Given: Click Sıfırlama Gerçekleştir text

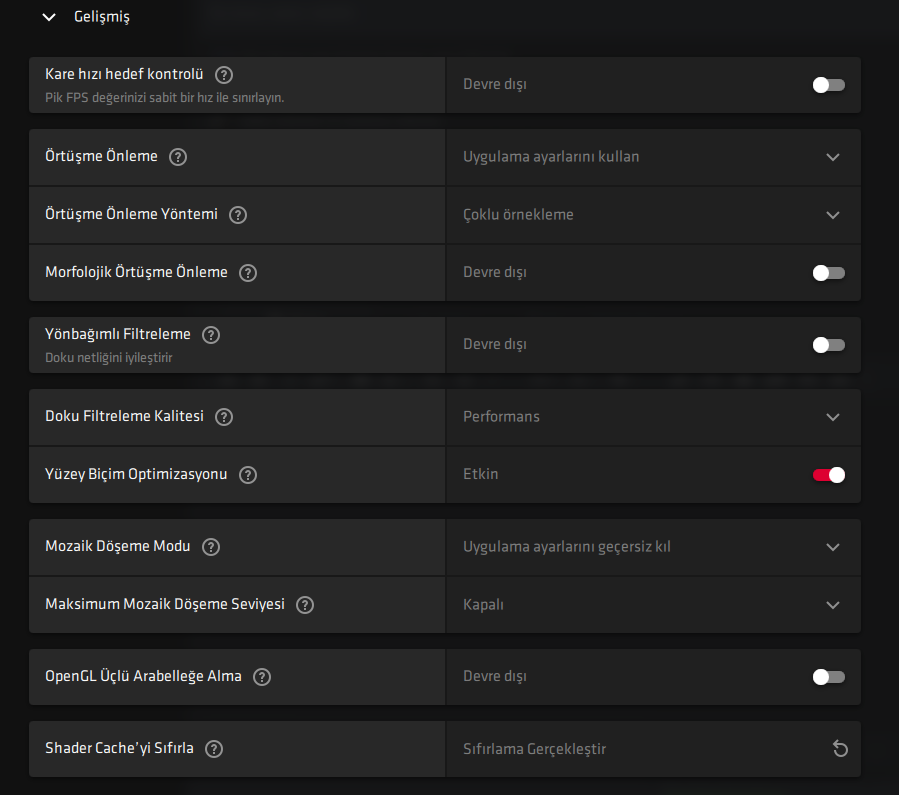Looking at the screenshot, I should click(x=534, y=749).
